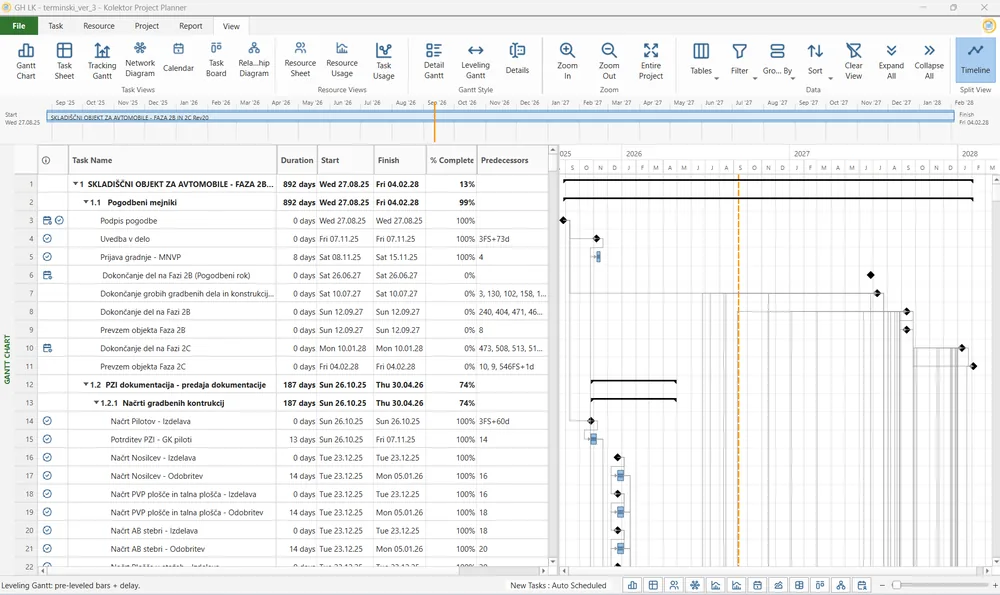Open the Resource Sheet view
The width and height of the screenshot is (1000, 595).
[300, 60]
